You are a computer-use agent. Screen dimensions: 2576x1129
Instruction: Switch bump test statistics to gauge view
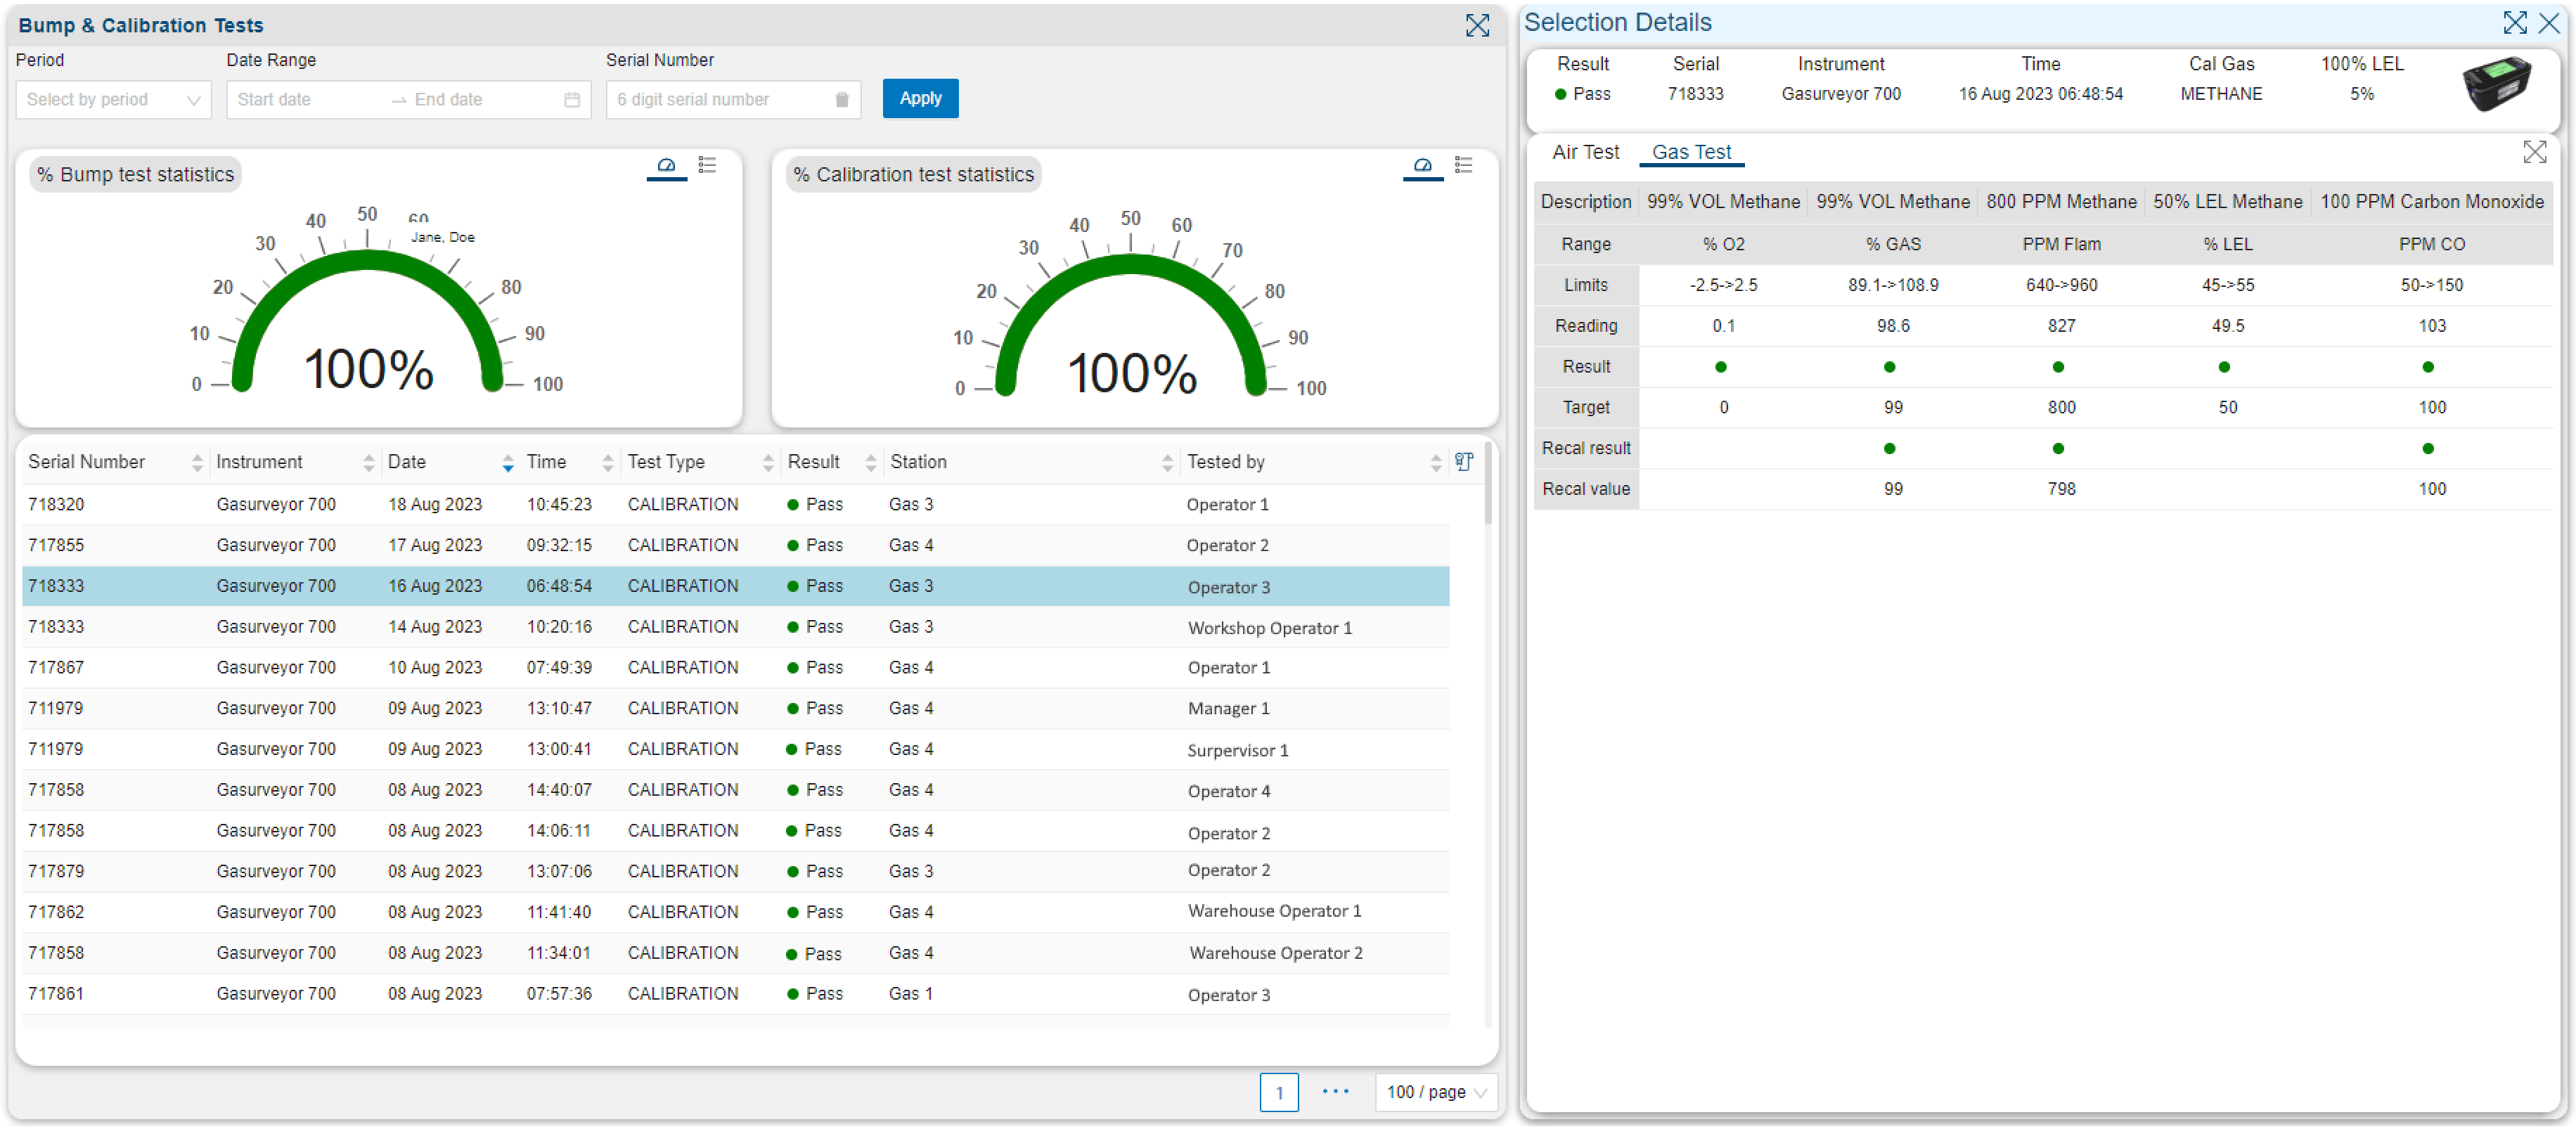click(x=666, y=165)
